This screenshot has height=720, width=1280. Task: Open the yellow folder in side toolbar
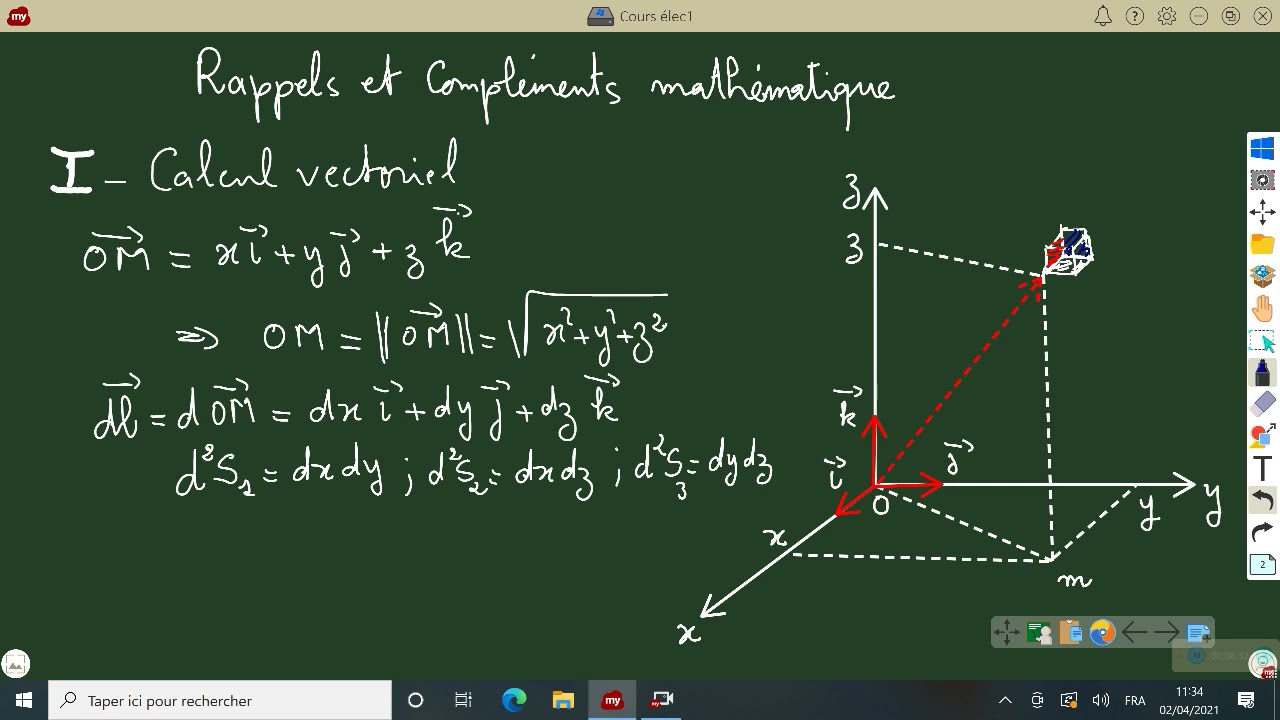pos(1262,244)
